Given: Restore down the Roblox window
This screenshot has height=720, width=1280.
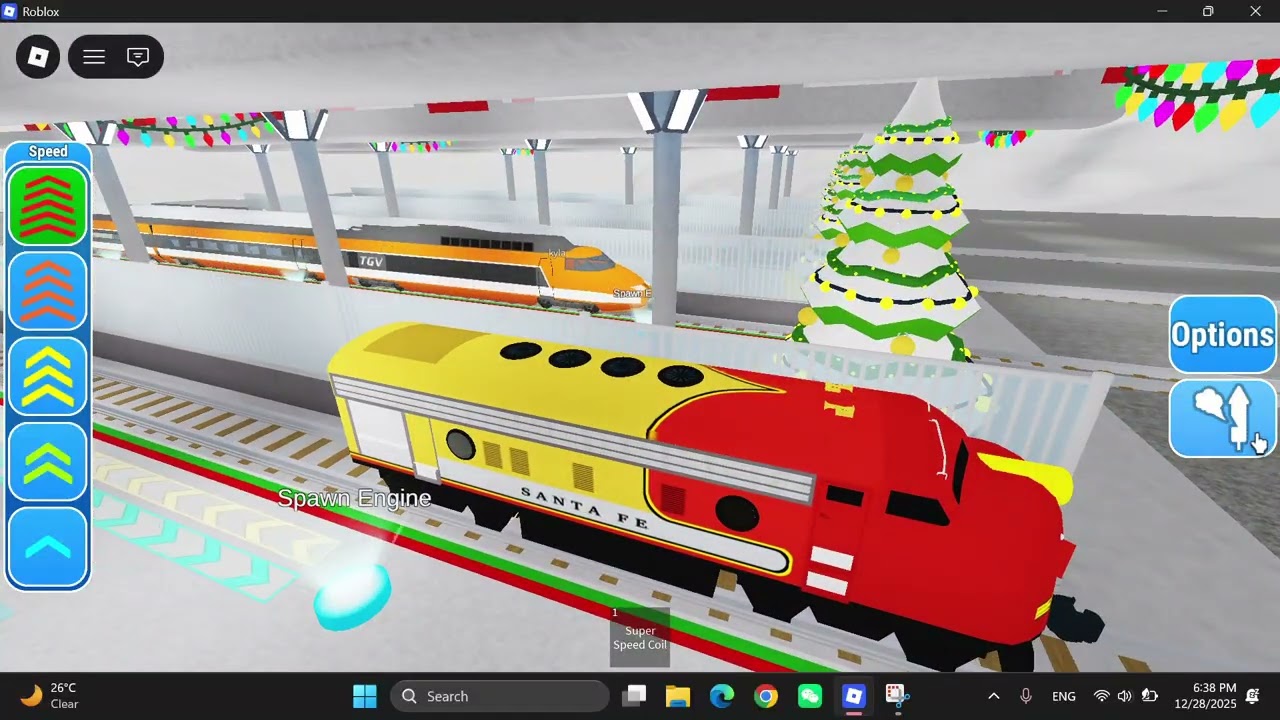Looking at the screenshot, I should pyautogui.click(x=1208, y=11).
